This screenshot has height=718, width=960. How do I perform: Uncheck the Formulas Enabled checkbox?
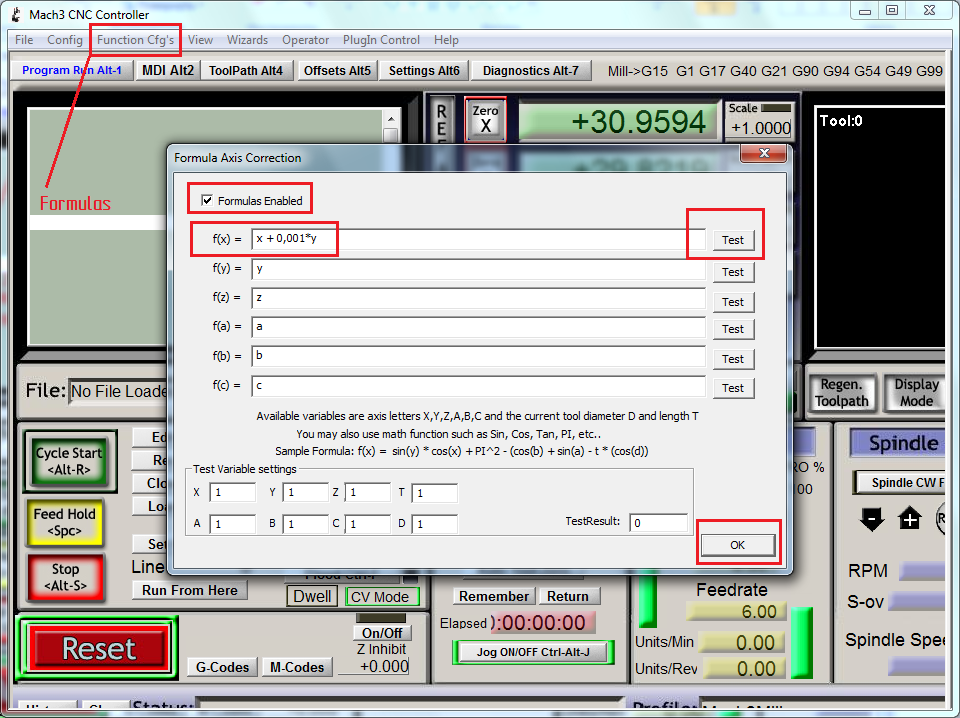[x=207, y=200]
